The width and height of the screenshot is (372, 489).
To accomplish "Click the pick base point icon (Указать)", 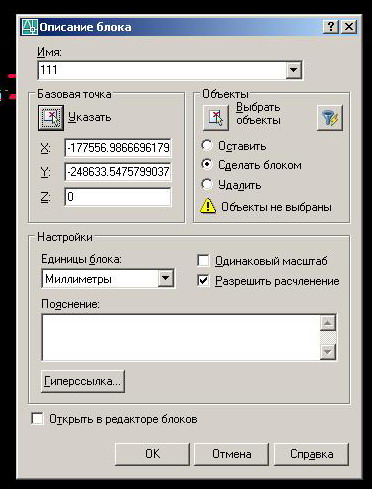I will [51, 118].
